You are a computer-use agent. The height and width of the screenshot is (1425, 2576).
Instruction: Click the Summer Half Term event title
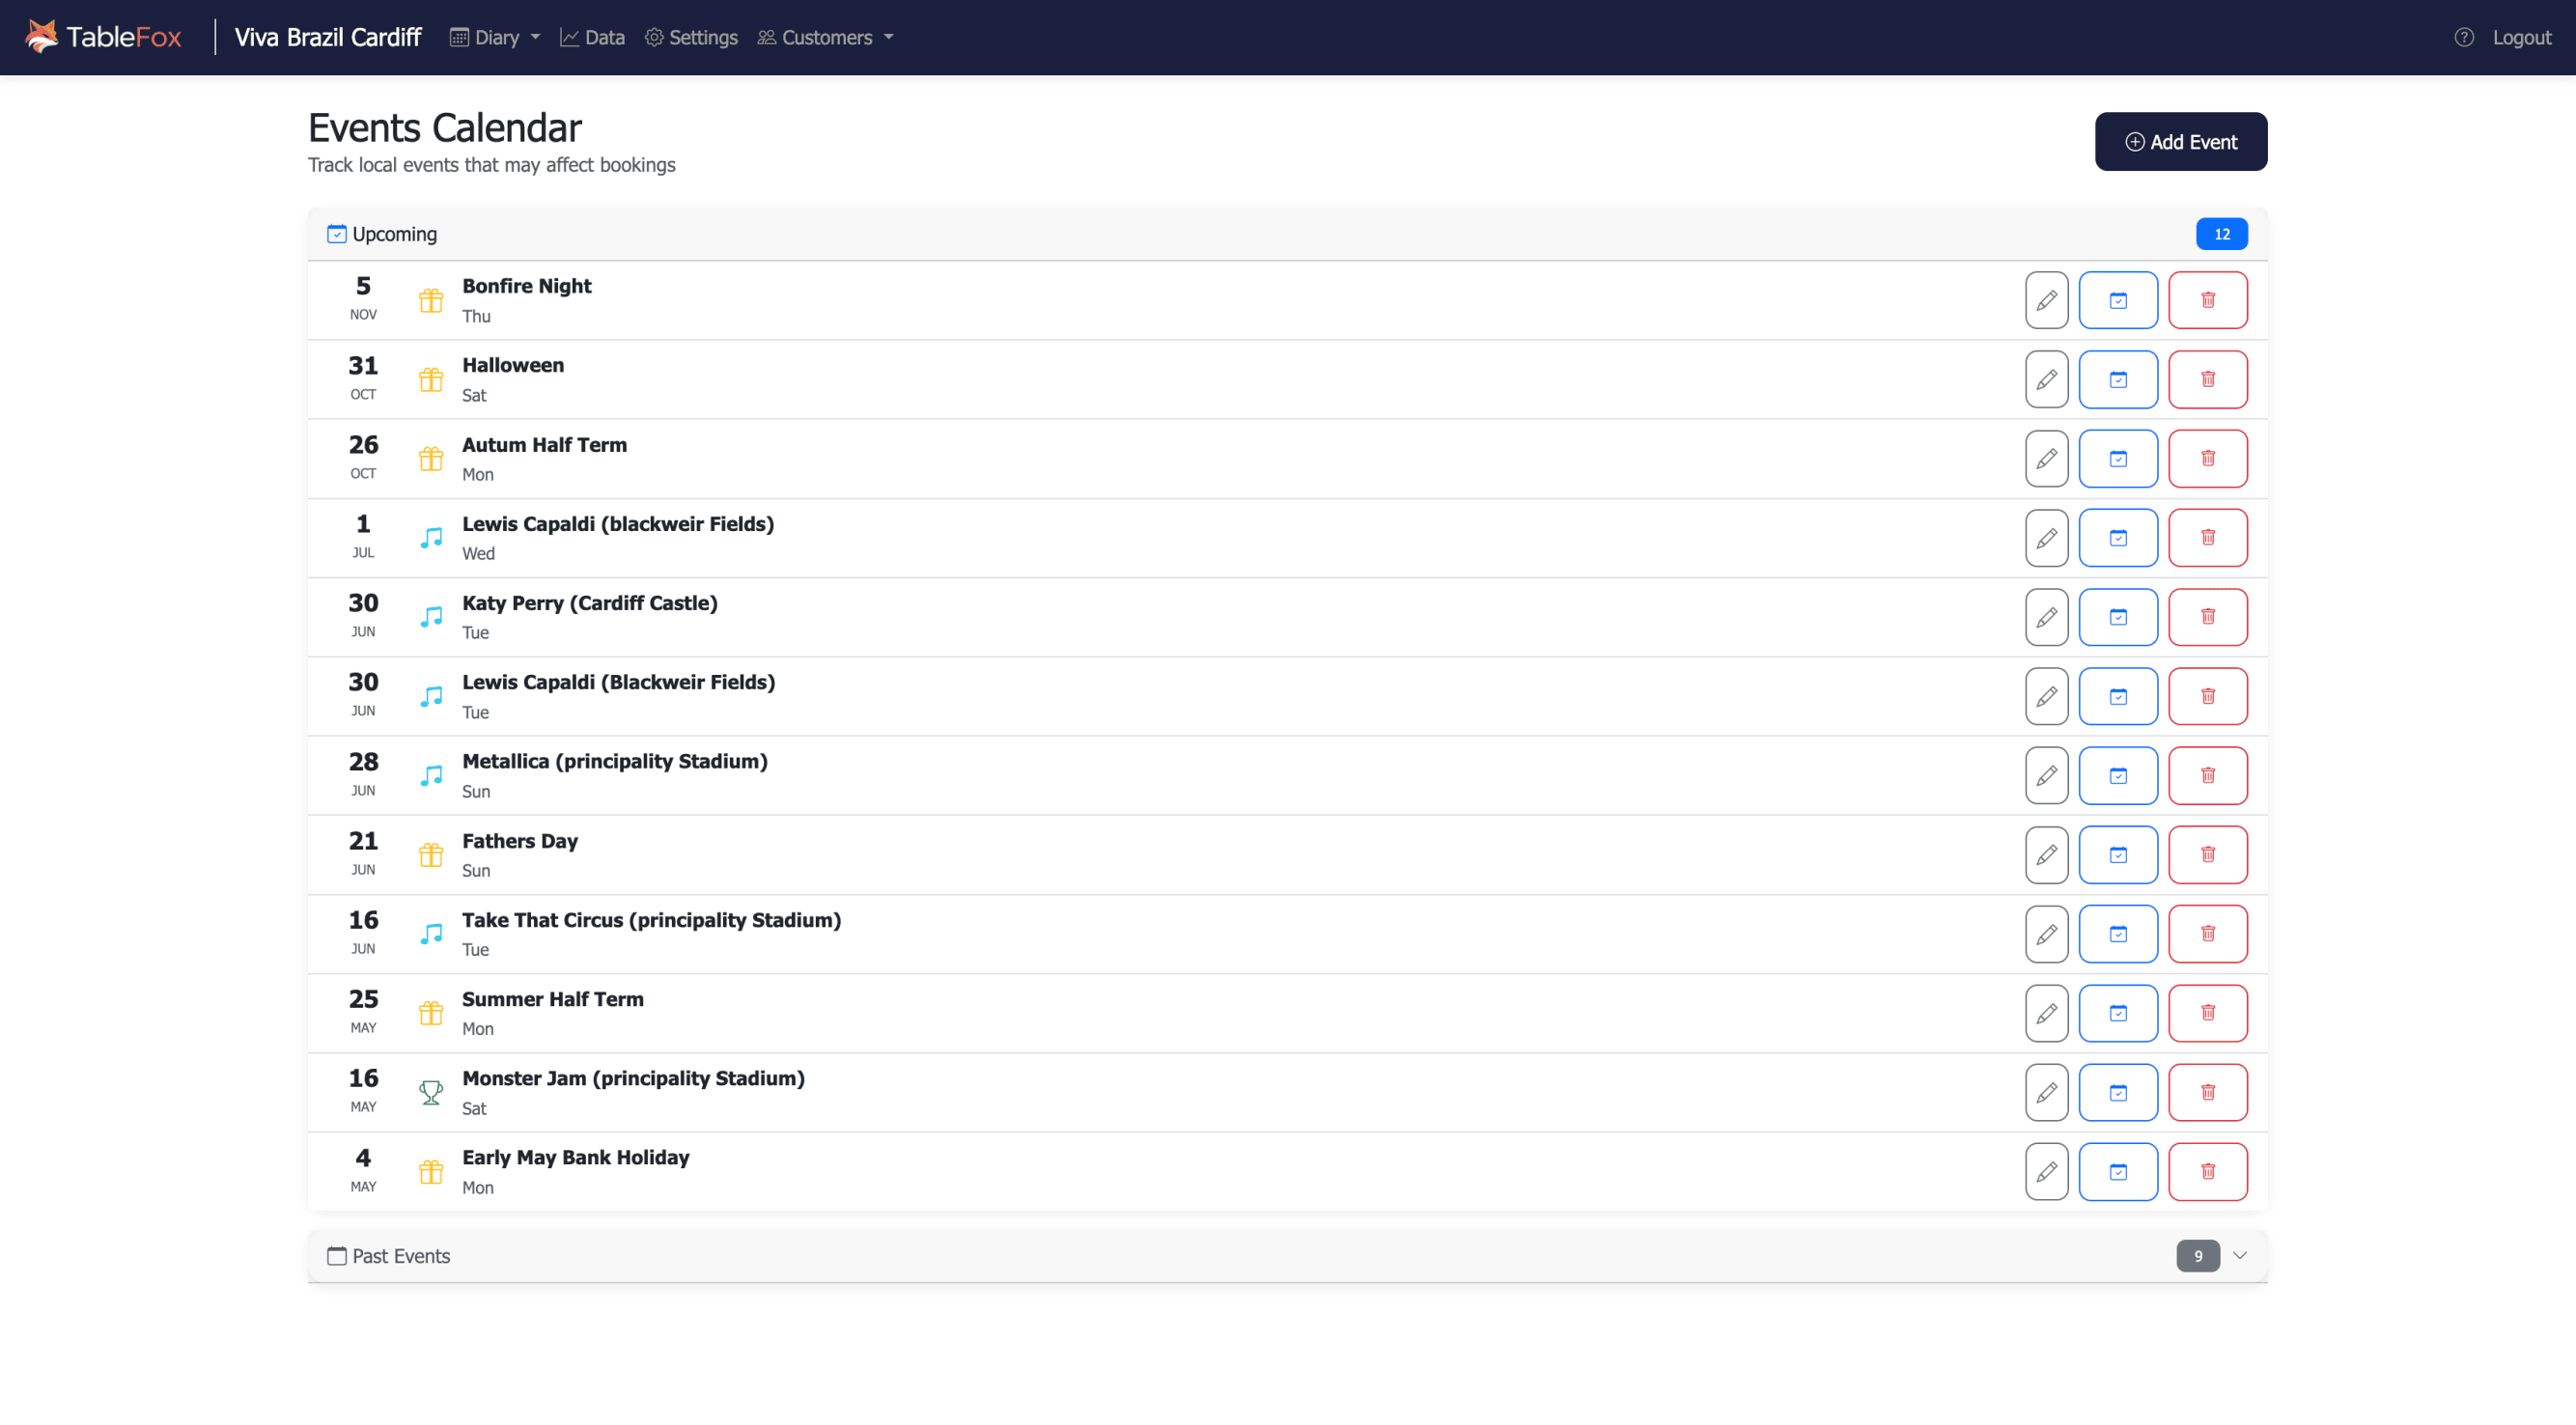(x=552, y=998)
